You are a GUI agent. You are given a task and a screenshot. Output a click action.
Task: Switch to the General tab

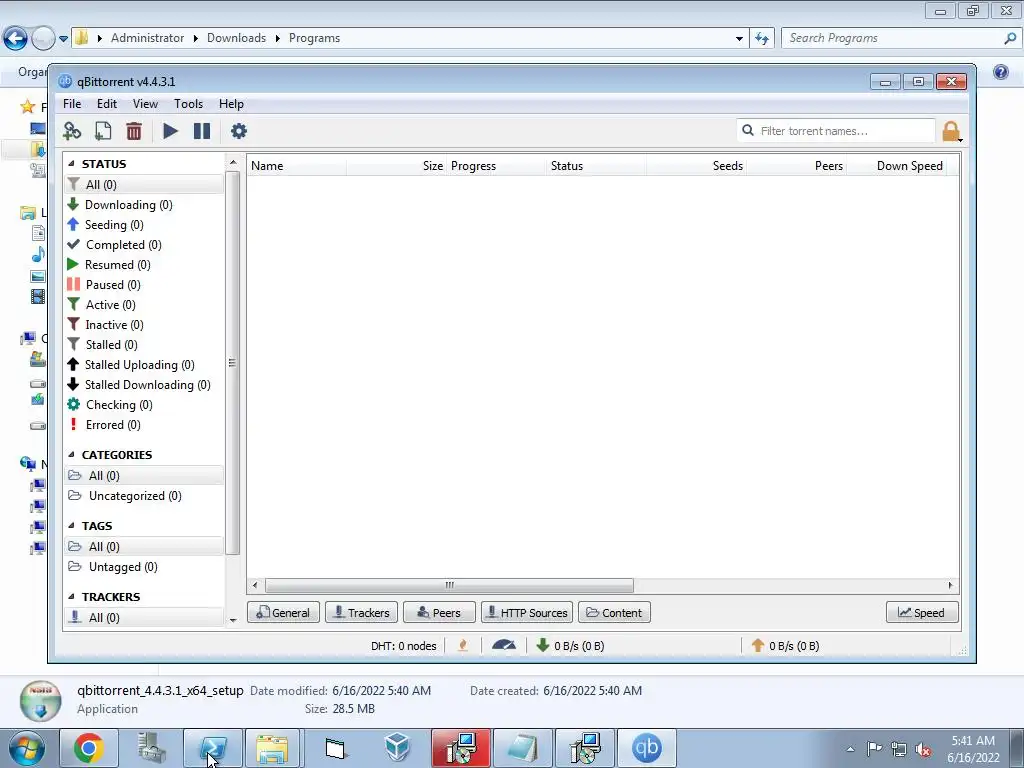click(x=283, y=613)
